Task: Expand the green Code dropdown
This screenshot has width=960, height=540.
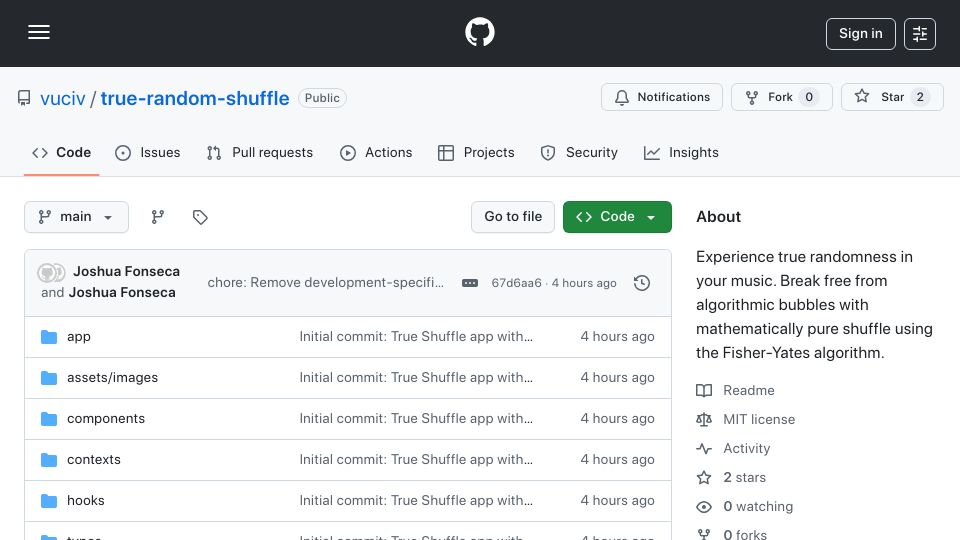Action: point(617,217)
